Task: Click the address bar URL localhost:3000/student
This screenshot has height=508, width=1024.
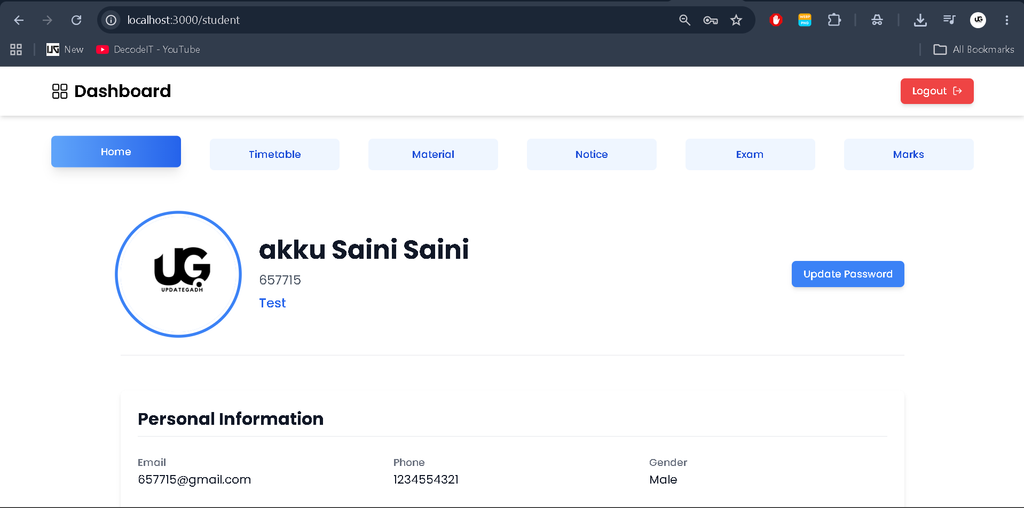Action: [x=184, y=20]
